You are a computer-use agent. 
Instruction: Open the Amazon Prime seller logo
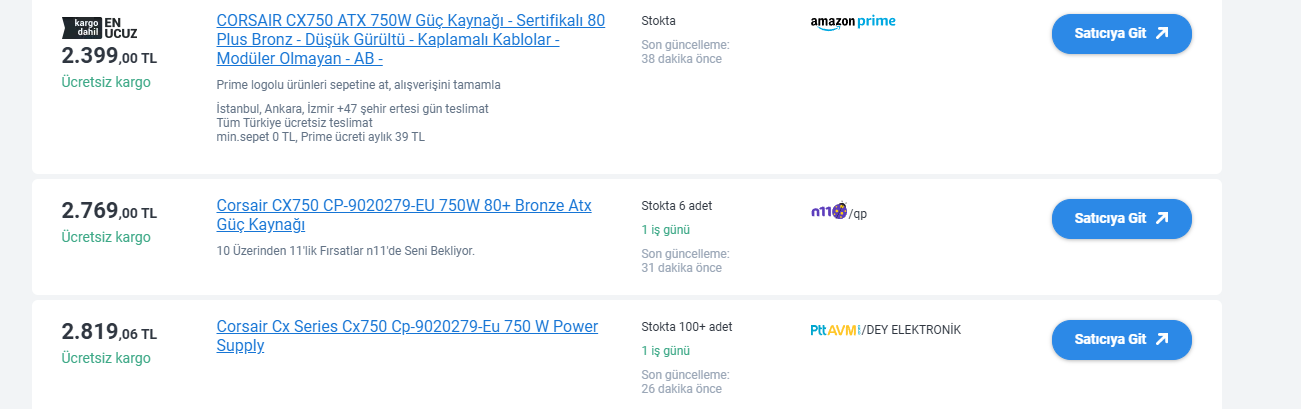[852, 22]
